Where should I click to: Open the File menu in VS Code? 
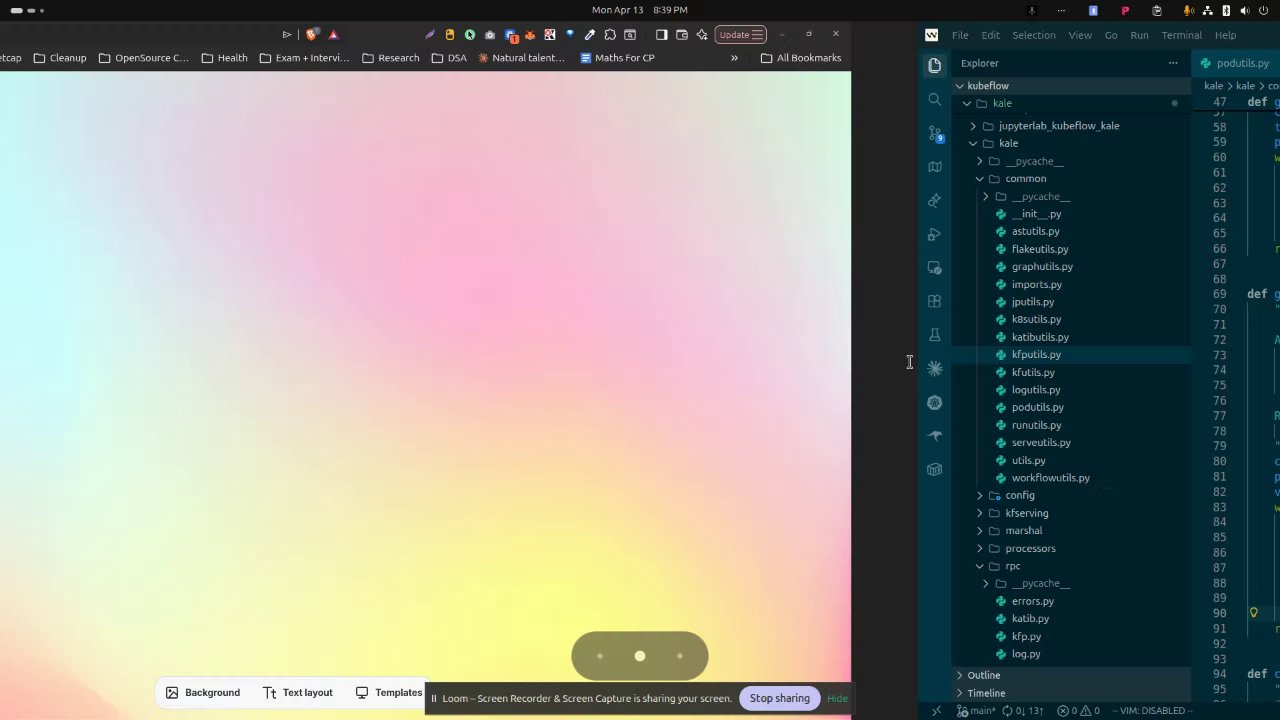pos(960,35)
